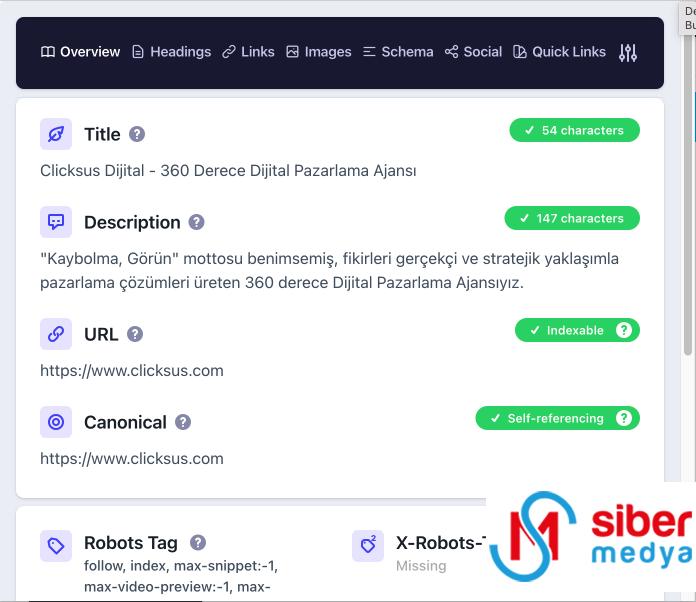Click the Missing X-Robots value
Viewport: 696px width, 602px height.
[x=421, y=566]
